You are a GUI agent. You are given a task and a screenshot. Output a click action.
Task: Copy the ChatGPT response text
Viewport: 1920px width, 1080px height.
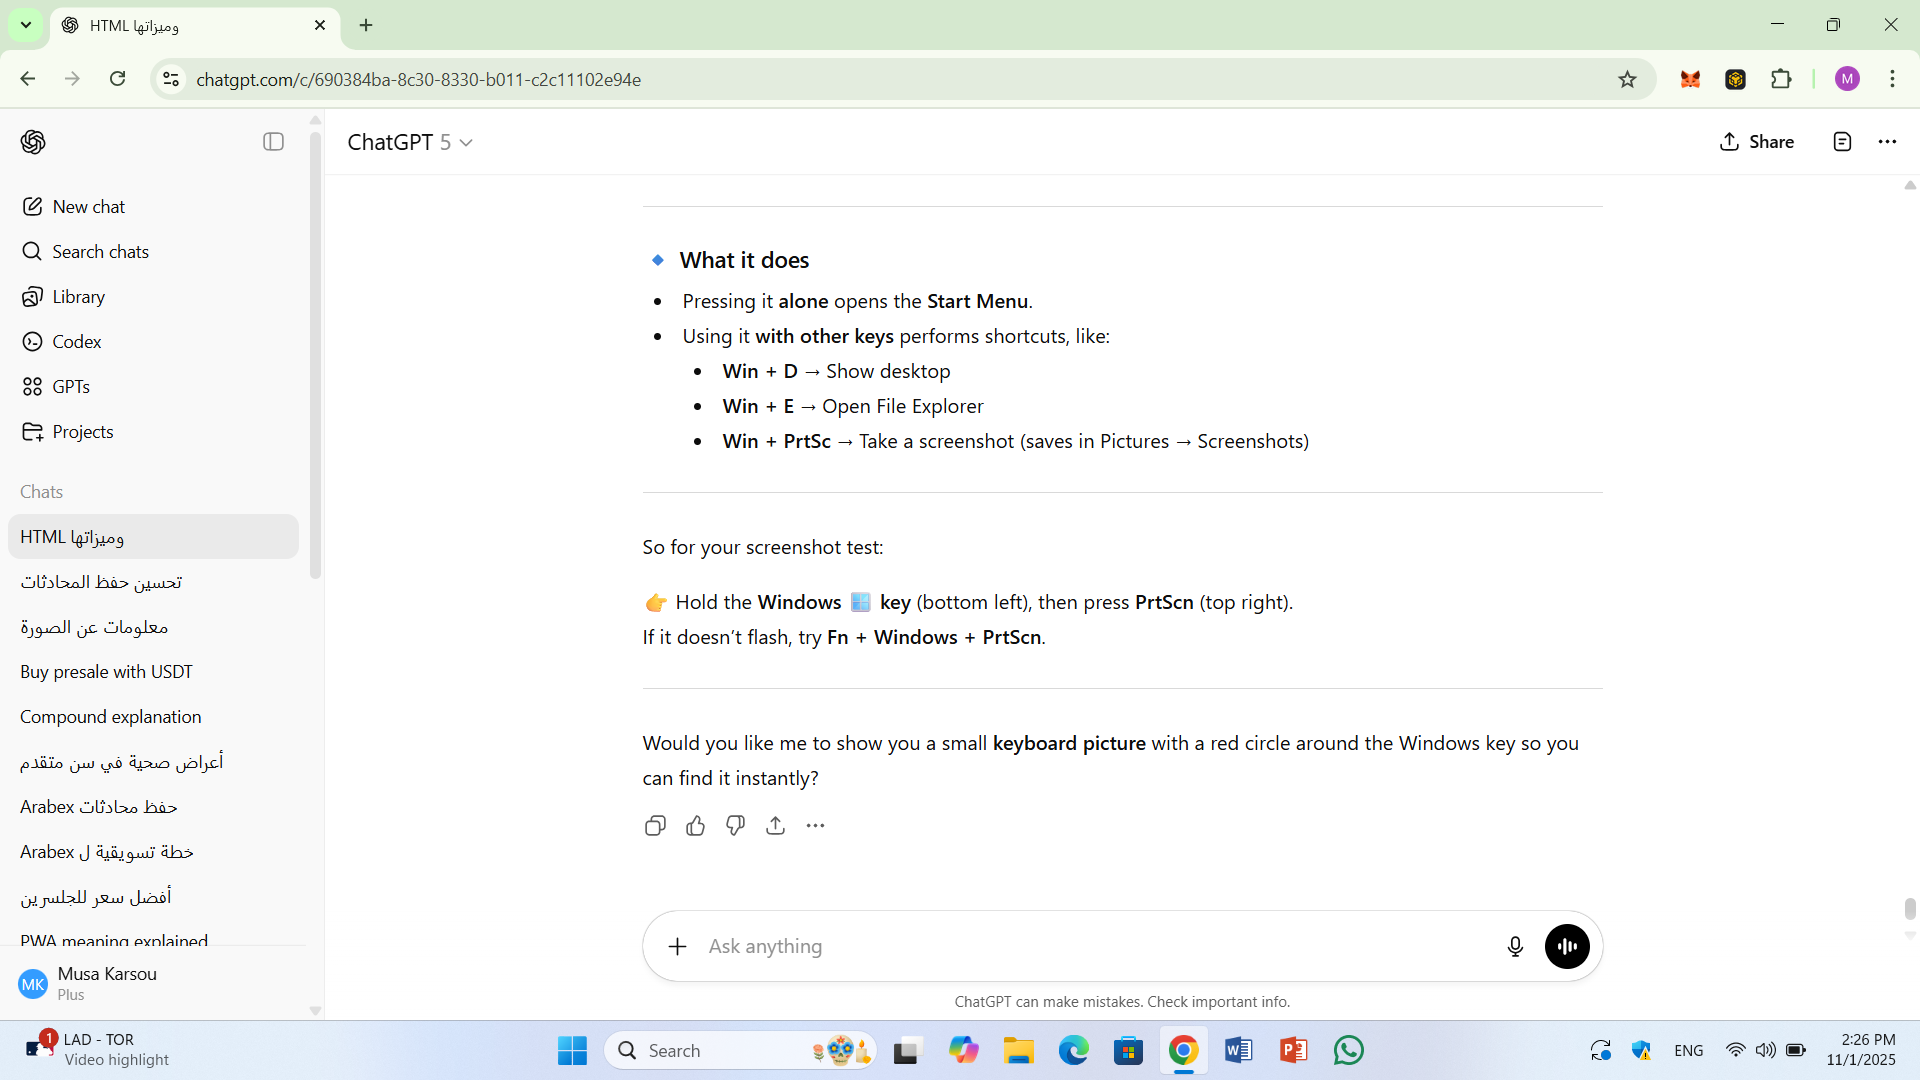(x=655, y=826)
